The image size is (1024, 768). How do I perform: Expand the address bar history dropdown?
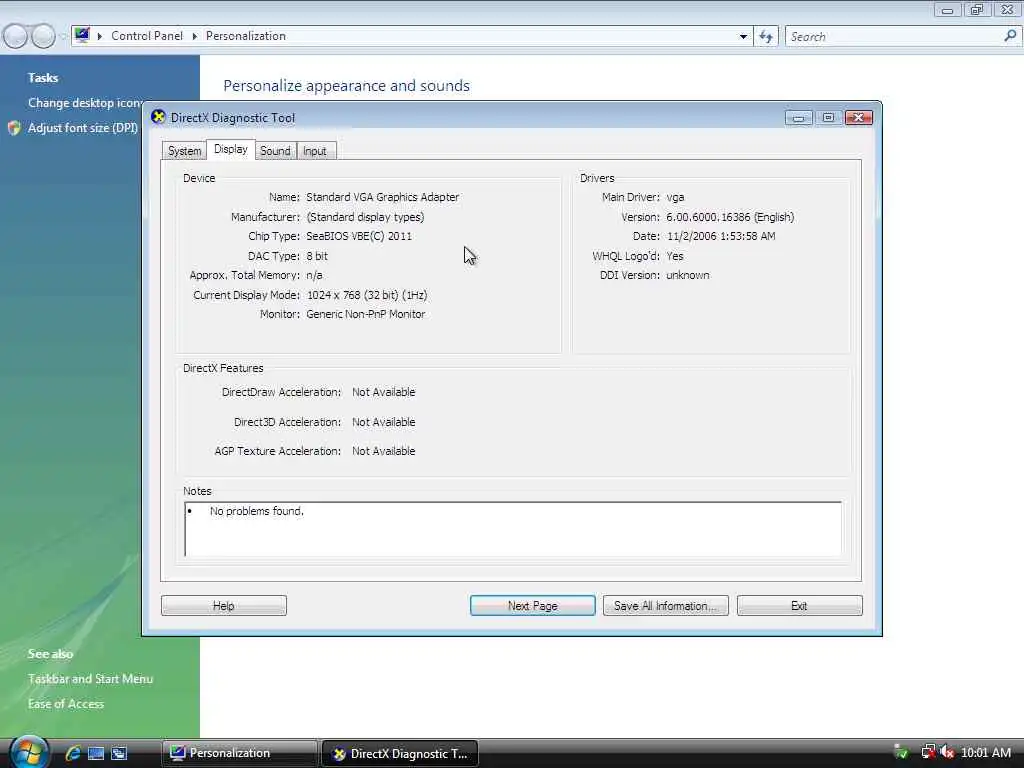coord(743,37)
